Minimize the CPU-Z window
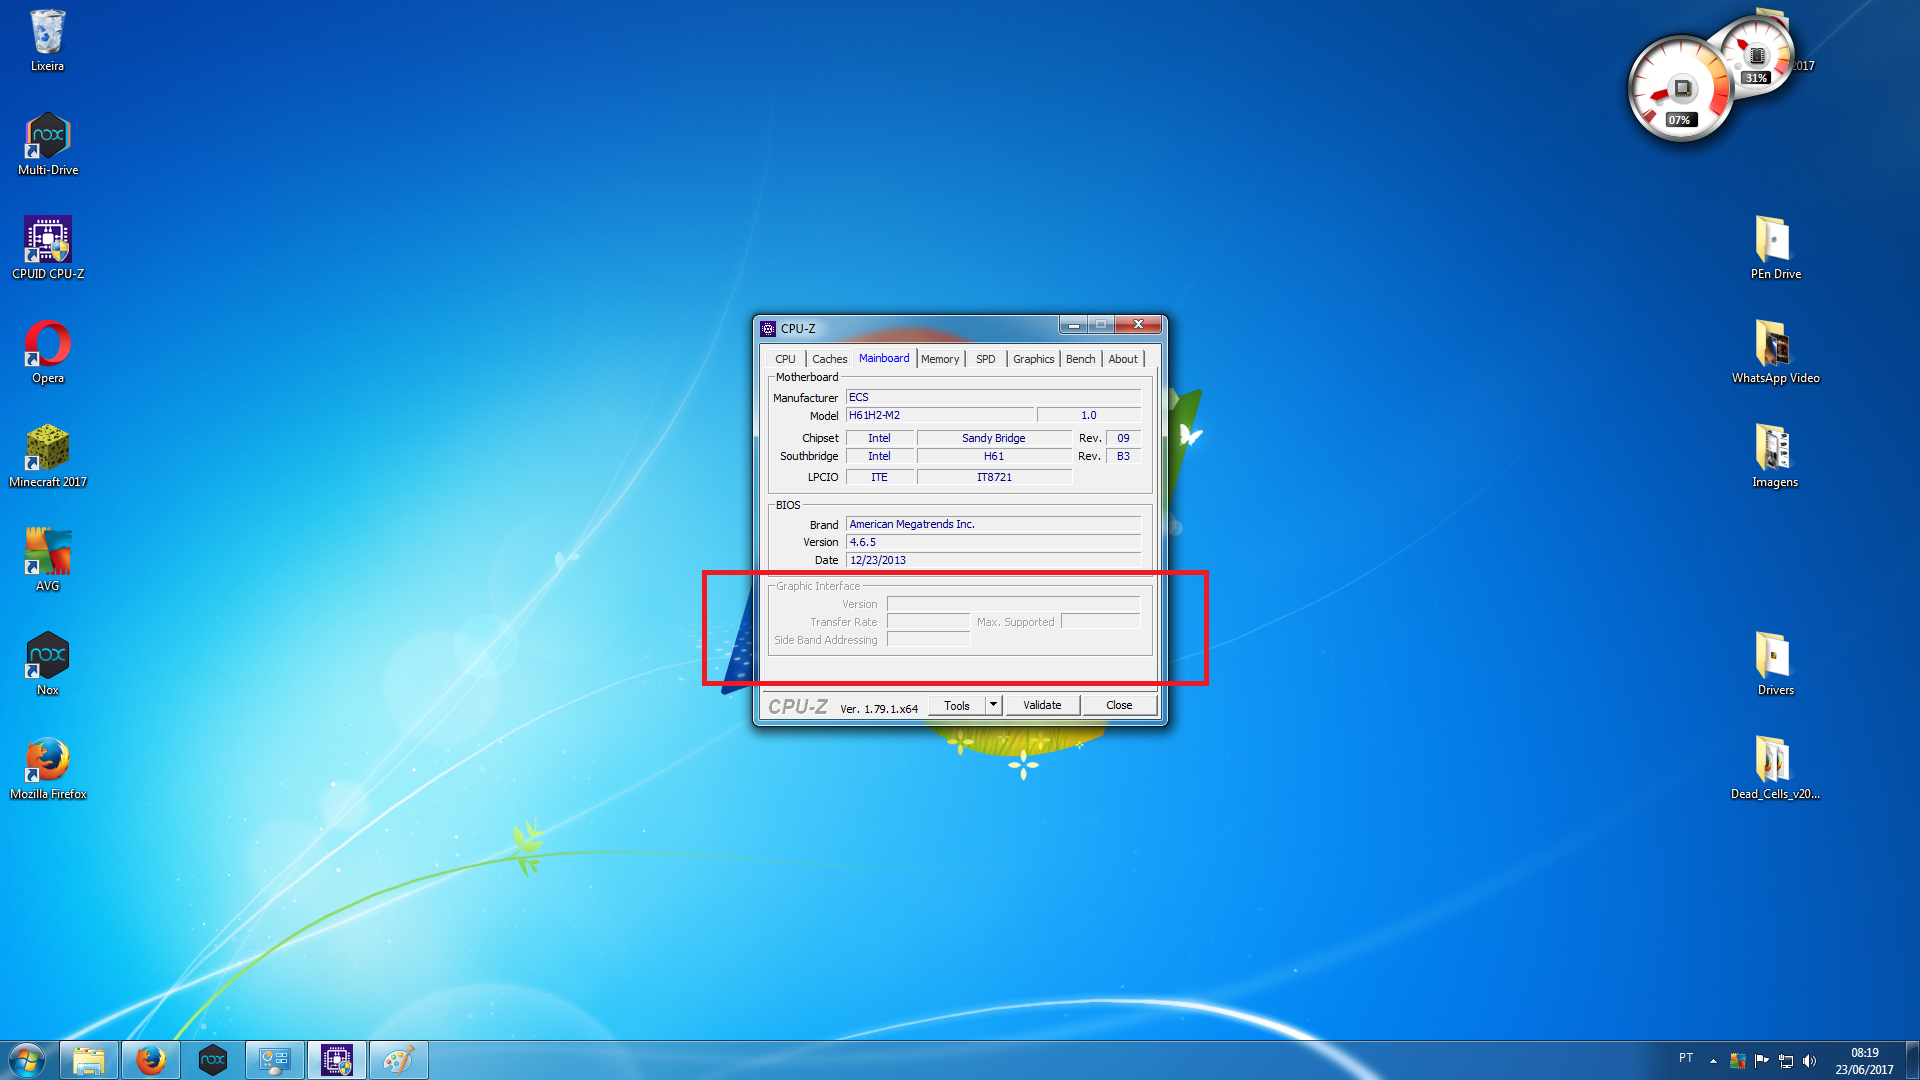The image size is (1920, 1080). (x=1073, y=325)
